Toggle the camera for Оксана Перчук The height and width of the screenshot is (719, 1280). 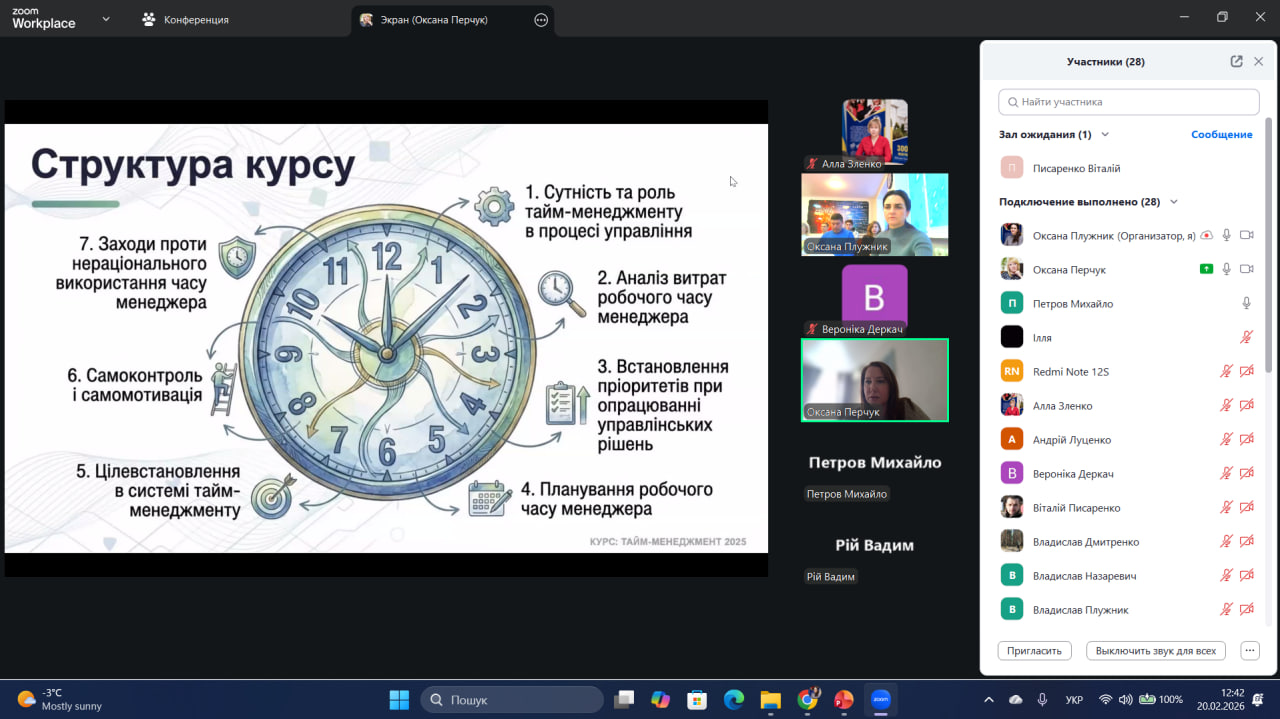tap(1246, 269)
